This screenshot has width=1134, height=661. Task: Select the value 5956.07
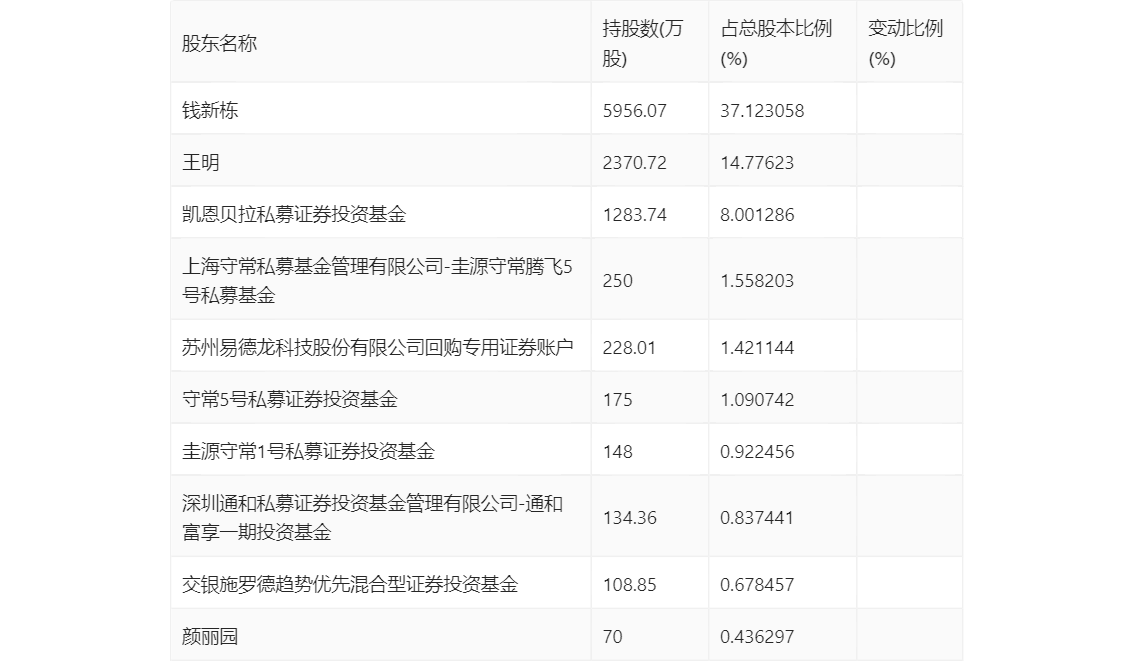tap(634, 111)
